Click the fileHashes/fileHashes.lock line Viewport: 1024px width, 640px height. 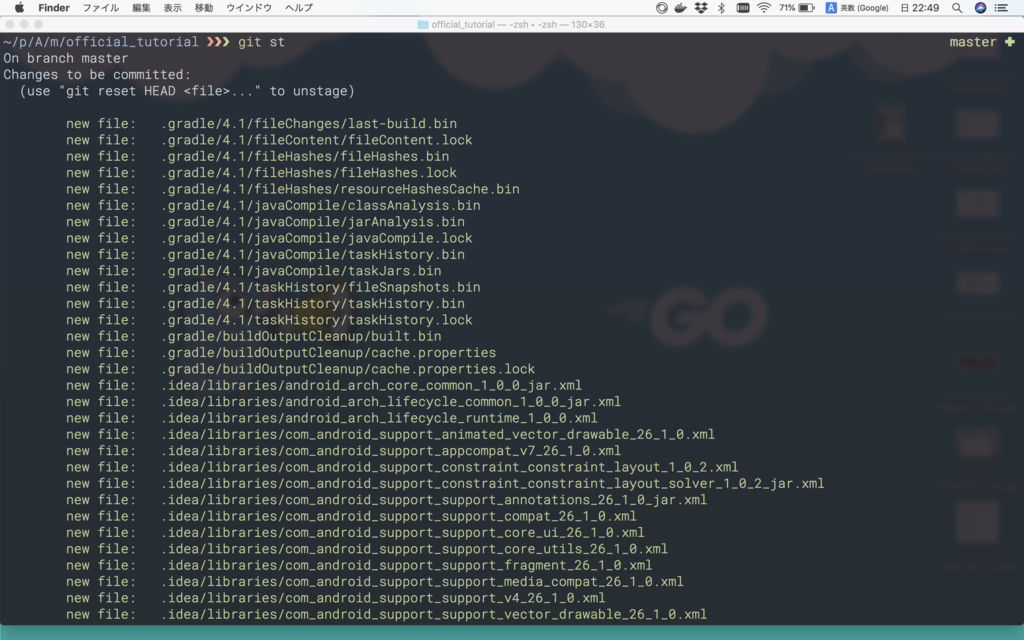261,172
